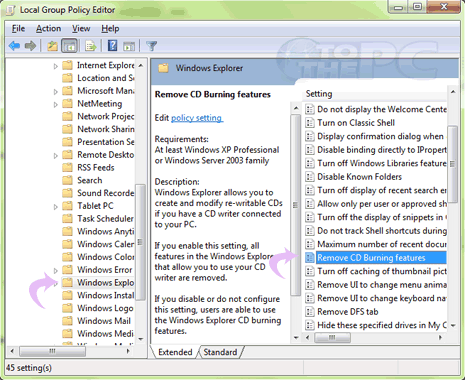Switch to the Extended tab
Image resolution: width=465 pixels, height=380 pixels.
[x=175, y=352]
